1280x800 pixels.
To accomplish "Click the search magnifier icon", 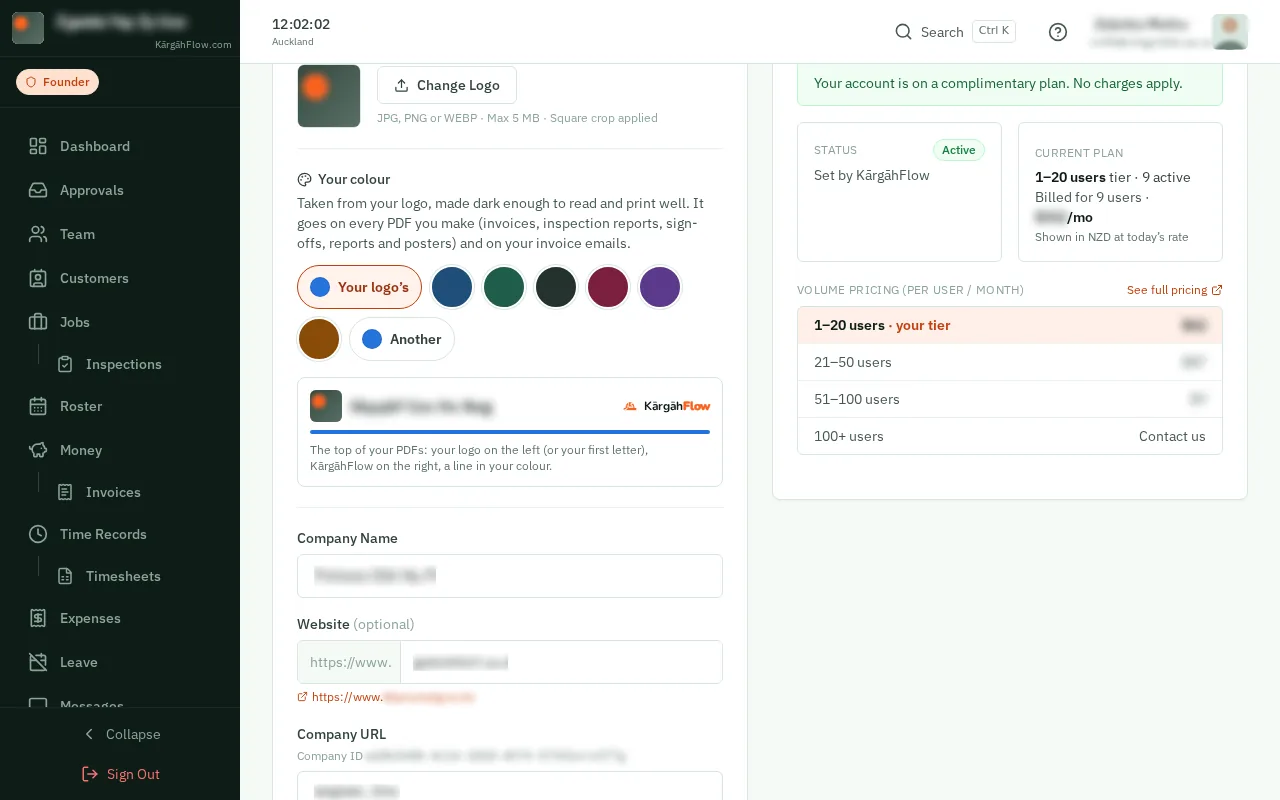I will (903, 32).
